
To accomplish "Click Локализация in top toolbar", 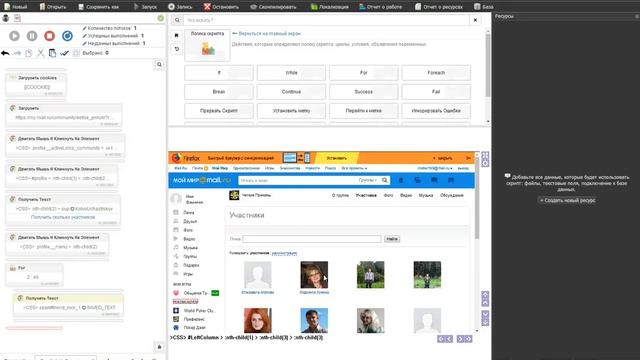I will click(330, 7).
